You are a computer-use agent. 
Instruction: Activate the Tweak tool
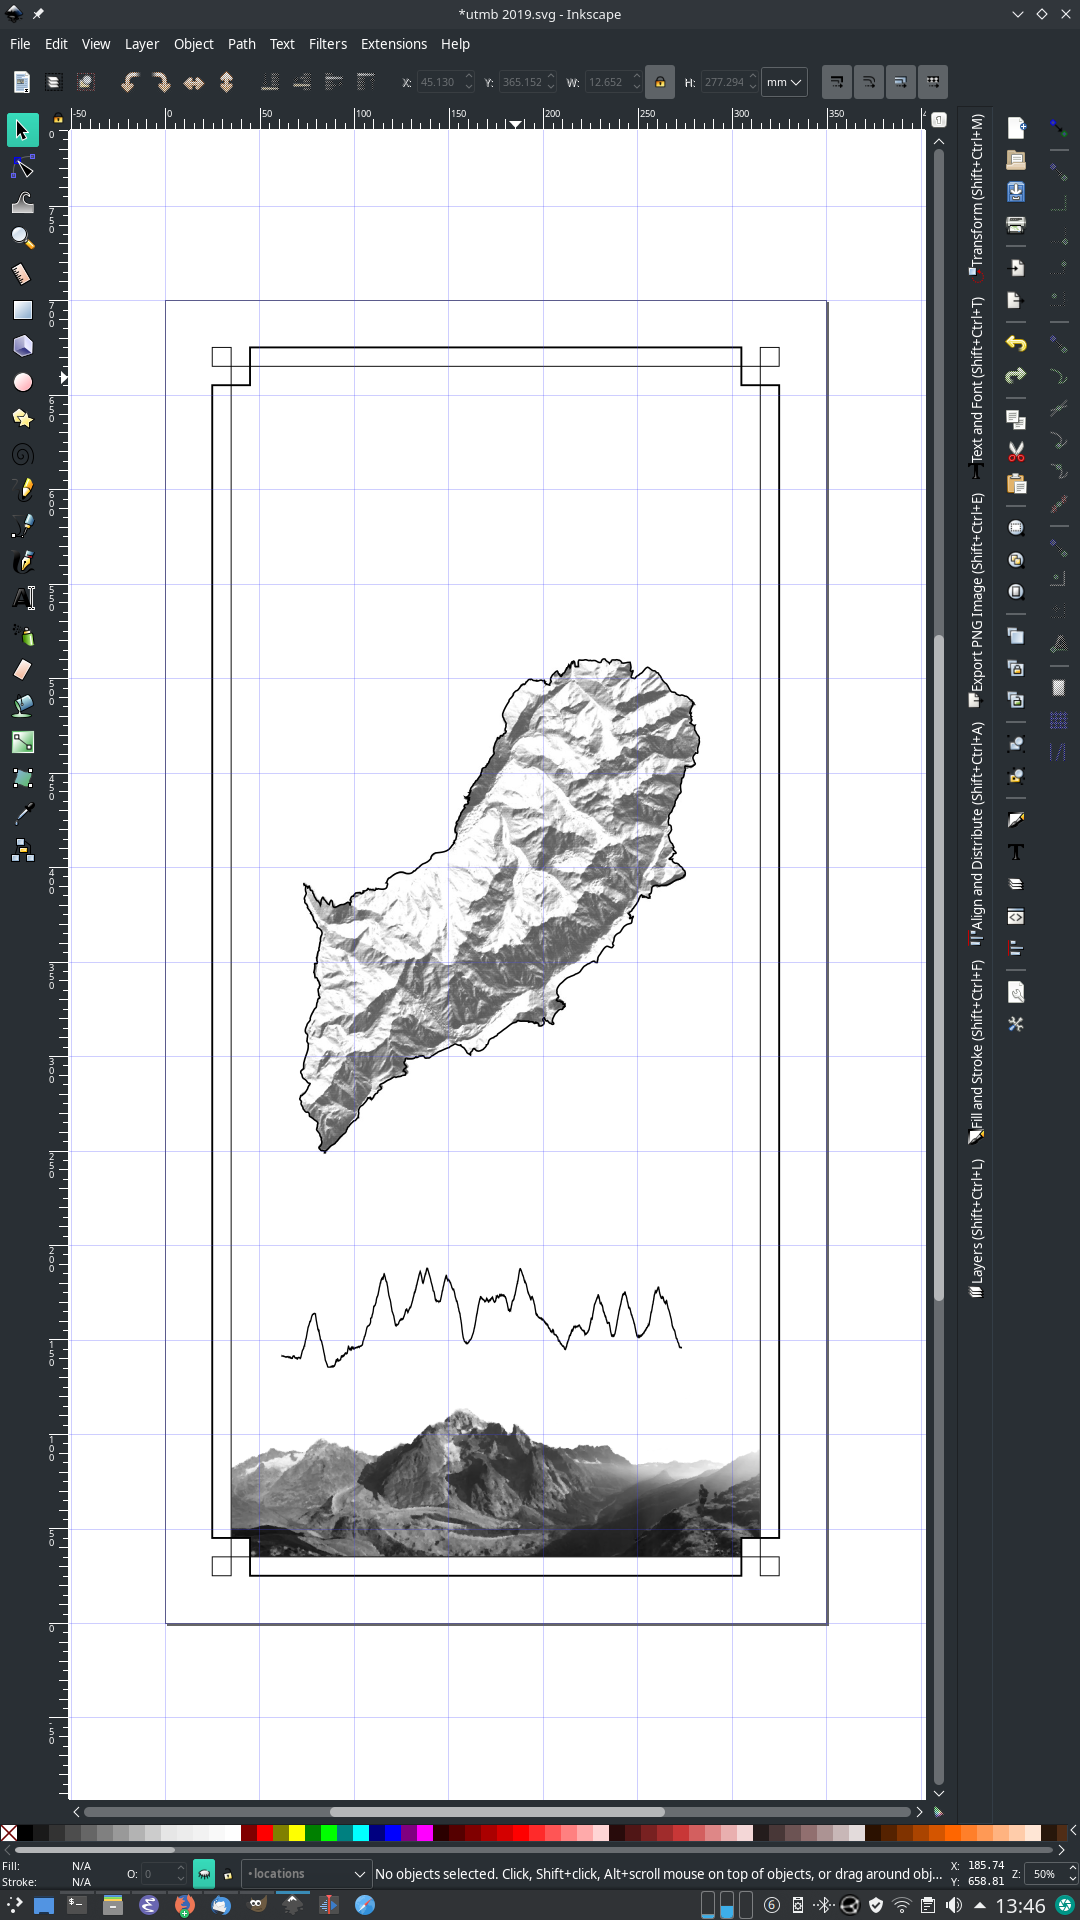tap(22, 202)
